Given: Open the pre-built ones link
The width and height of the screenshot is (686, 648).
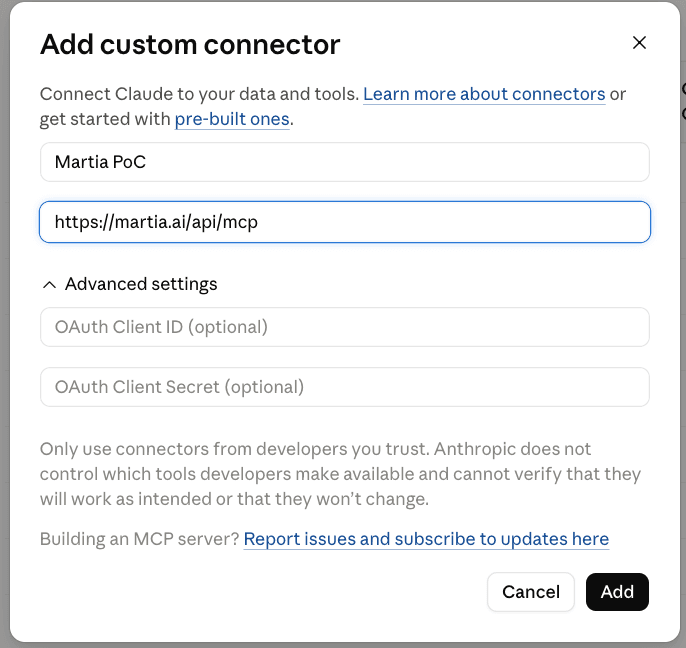Looking at the screenshot, I should [232, 119].
